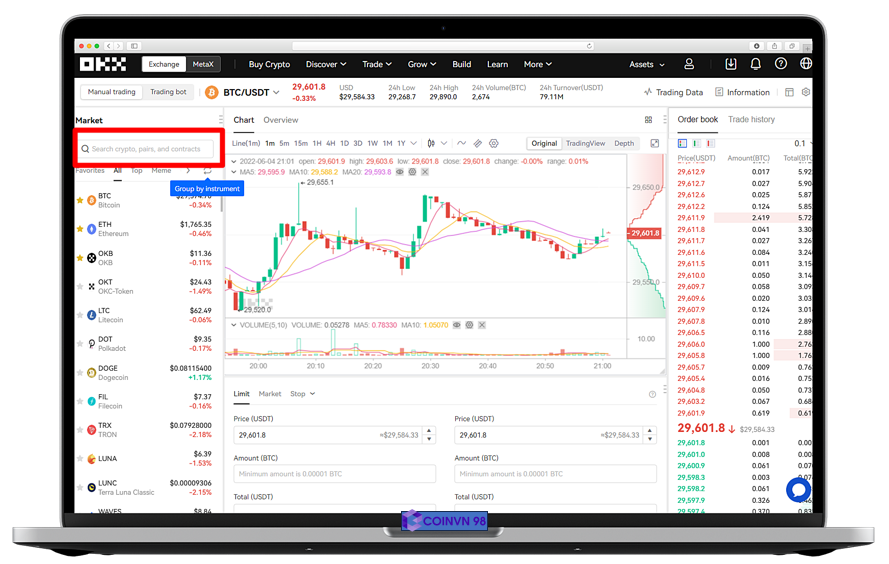Screen dimensions: 889x564
Task: Open the Discover dropdown menu
Action: point(326,64)
